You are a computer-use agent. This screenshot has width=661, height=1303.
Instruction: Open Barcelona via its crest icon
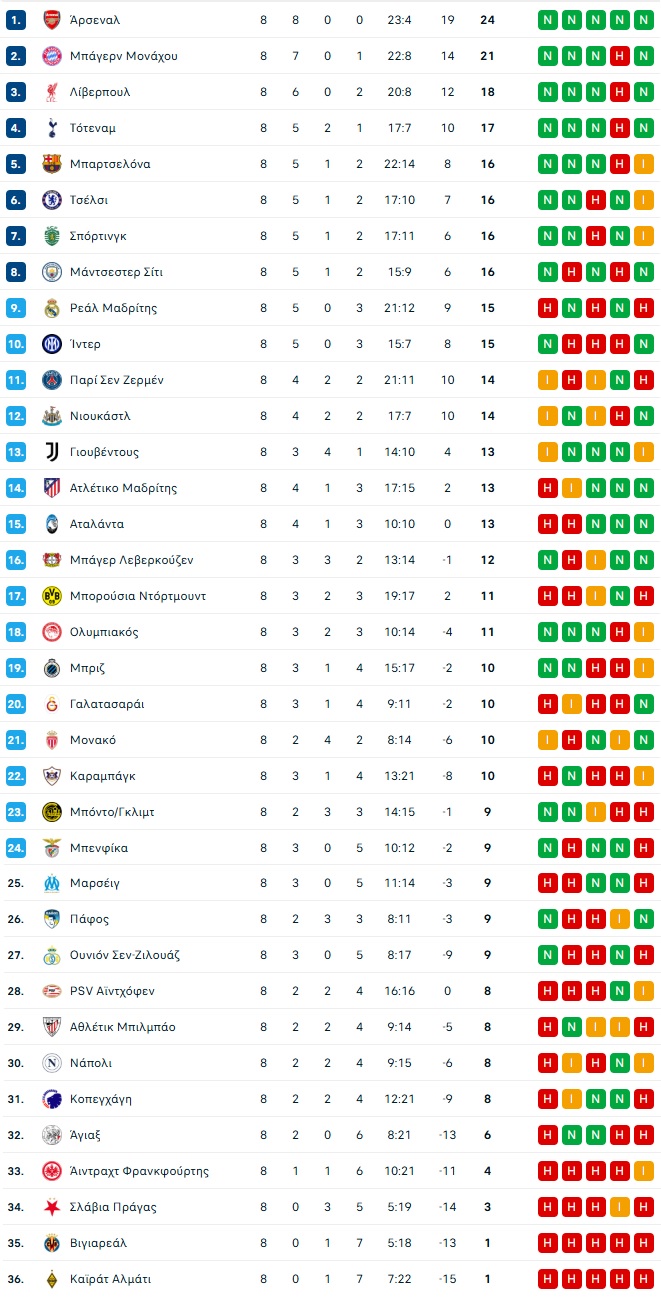(x=51, y=164)
